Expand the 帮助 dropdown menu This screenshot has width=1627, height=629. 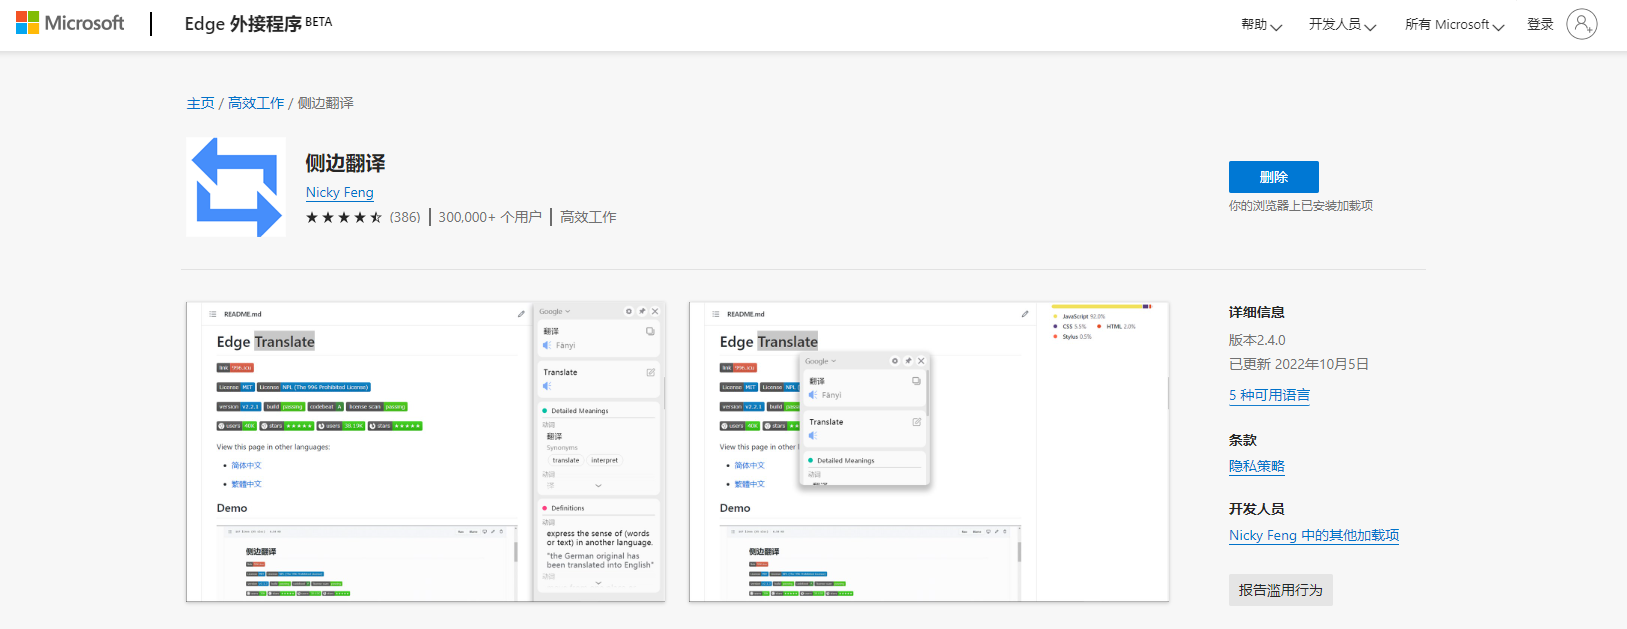(1261, 25)
